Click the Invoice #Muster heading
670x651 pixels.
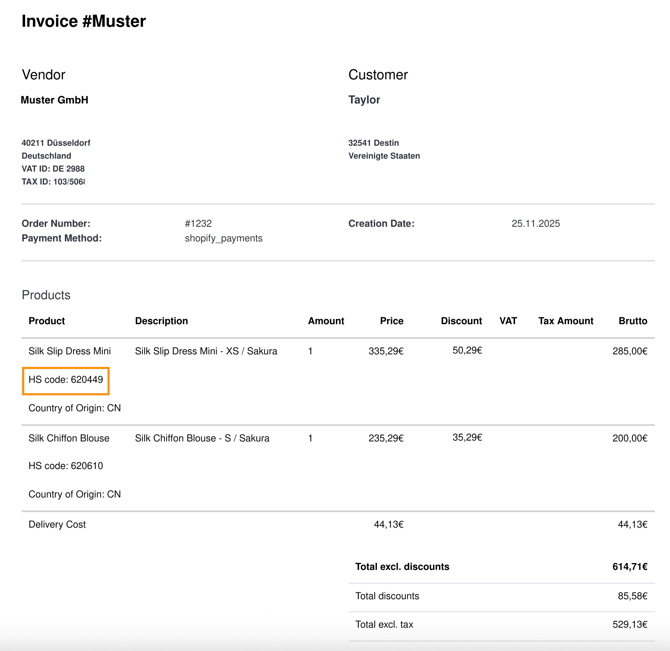tap(84, 21)
